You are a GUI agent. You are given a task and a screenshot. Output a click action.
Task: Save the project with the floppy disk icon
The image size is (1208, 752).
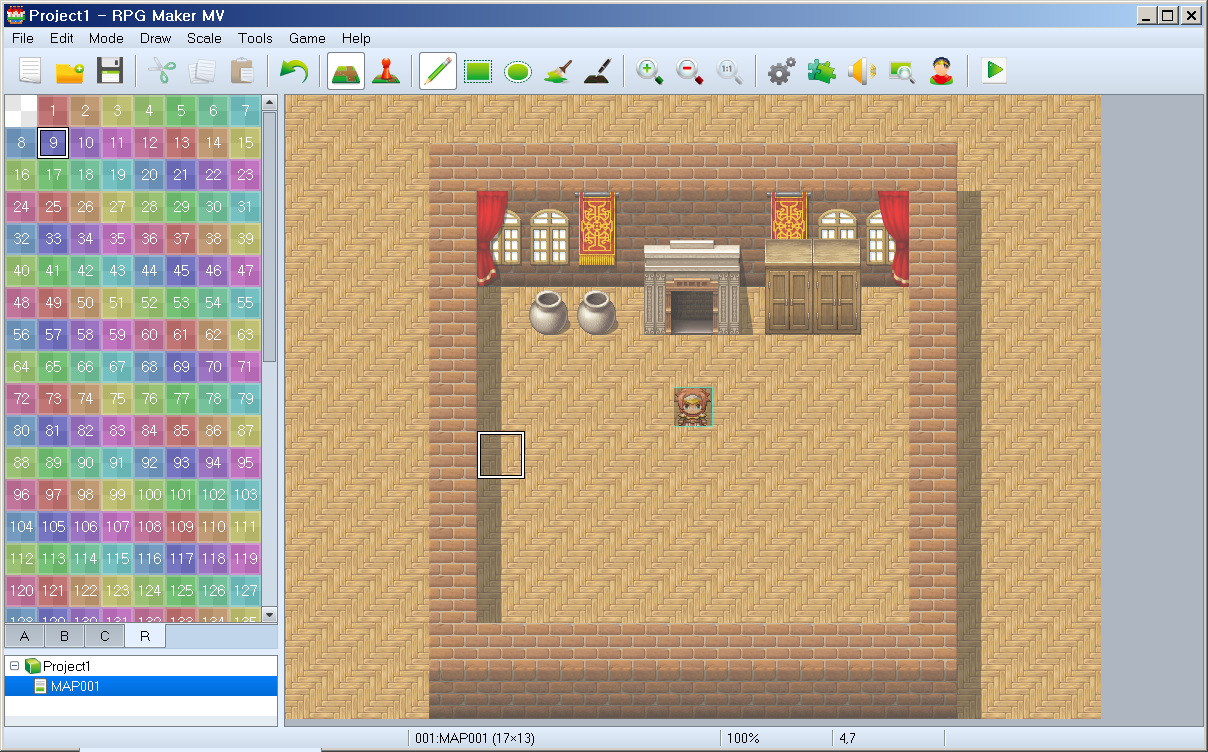click(109, 71)
